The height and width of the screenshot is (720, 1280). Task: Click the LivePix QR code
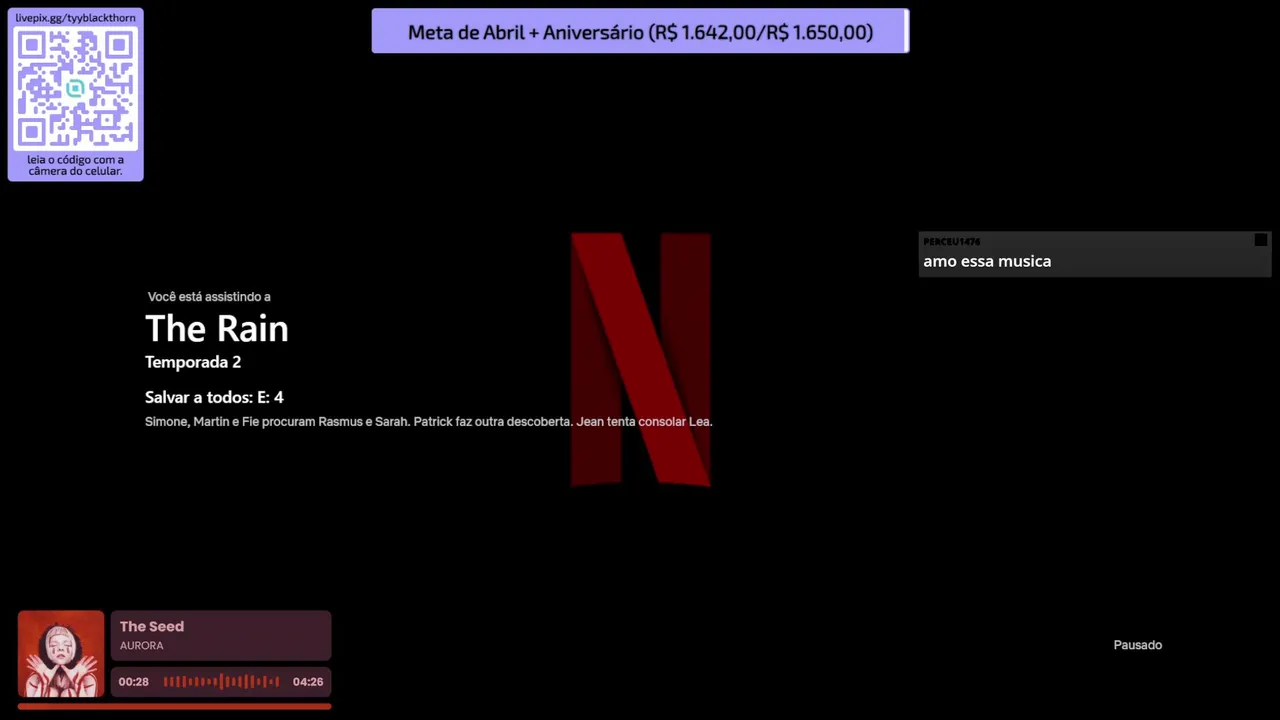coord(75,88)
